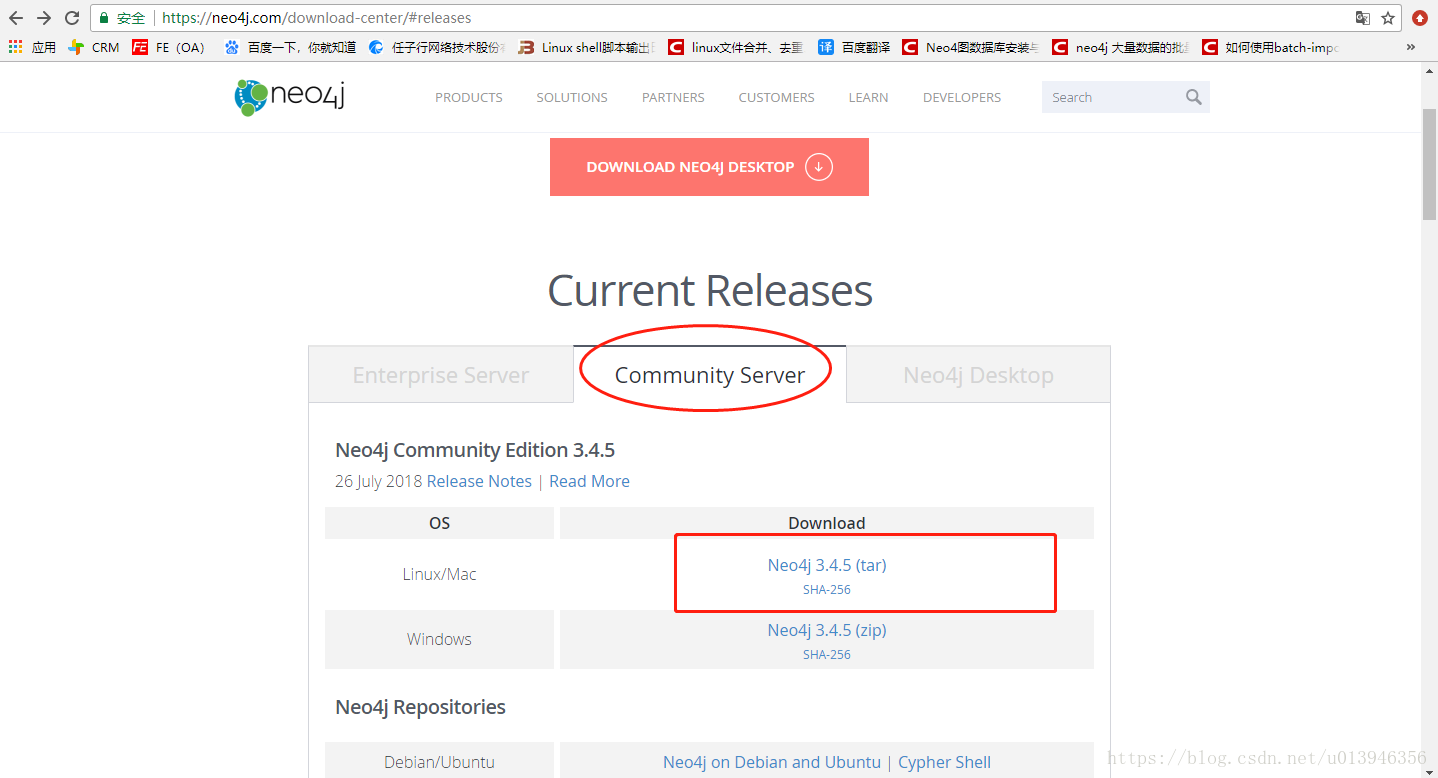
Task: Click the browser address bar URL
Action: (x=316, y=18)
